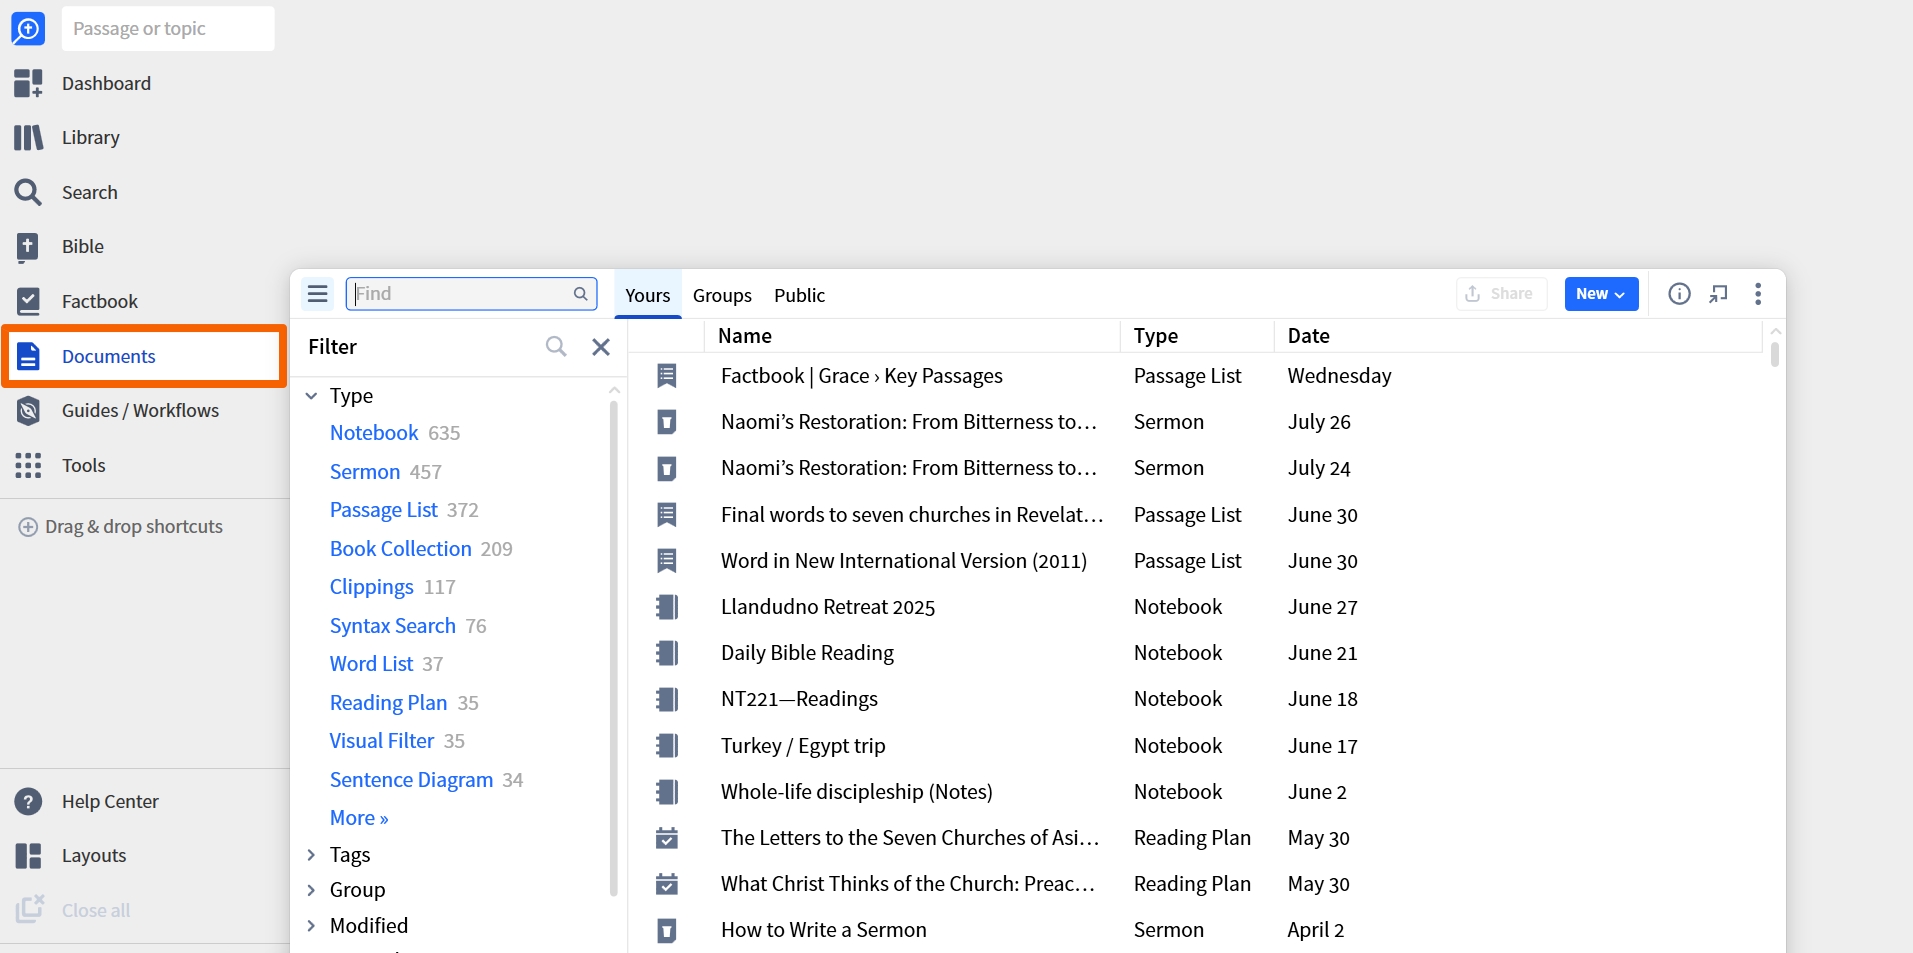Switch to the Groups tab
The image size is (1913, 953).
(x=722, y=295)
